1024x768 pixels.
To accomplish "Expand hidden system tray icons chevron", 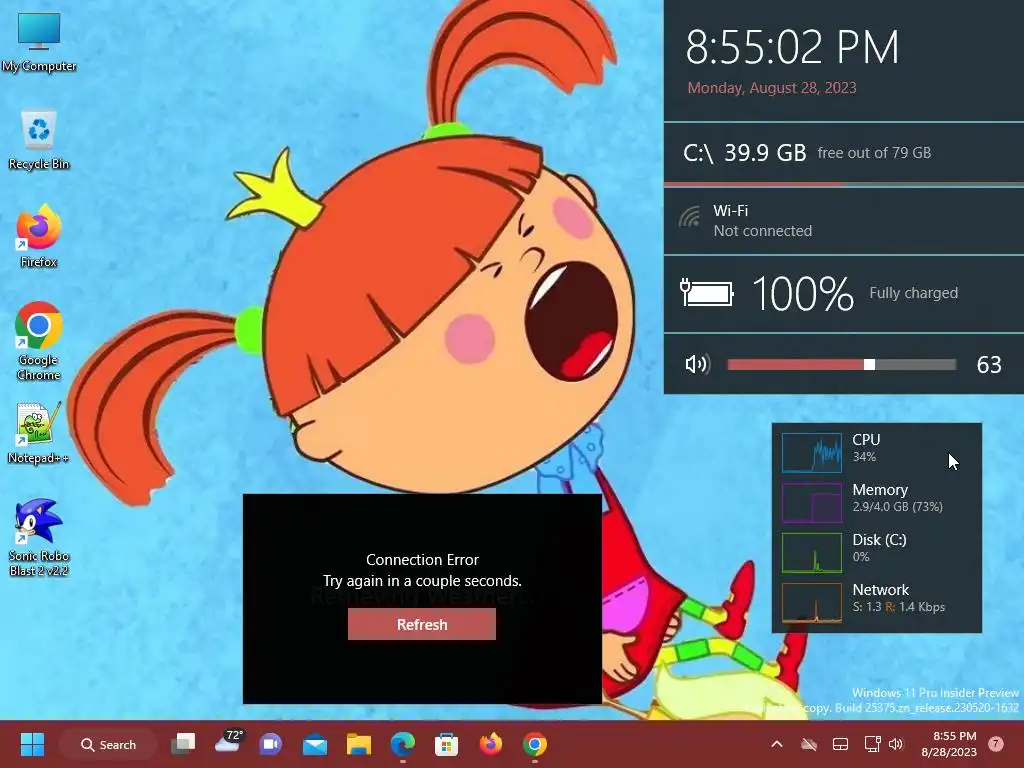I will coord(776,744).
